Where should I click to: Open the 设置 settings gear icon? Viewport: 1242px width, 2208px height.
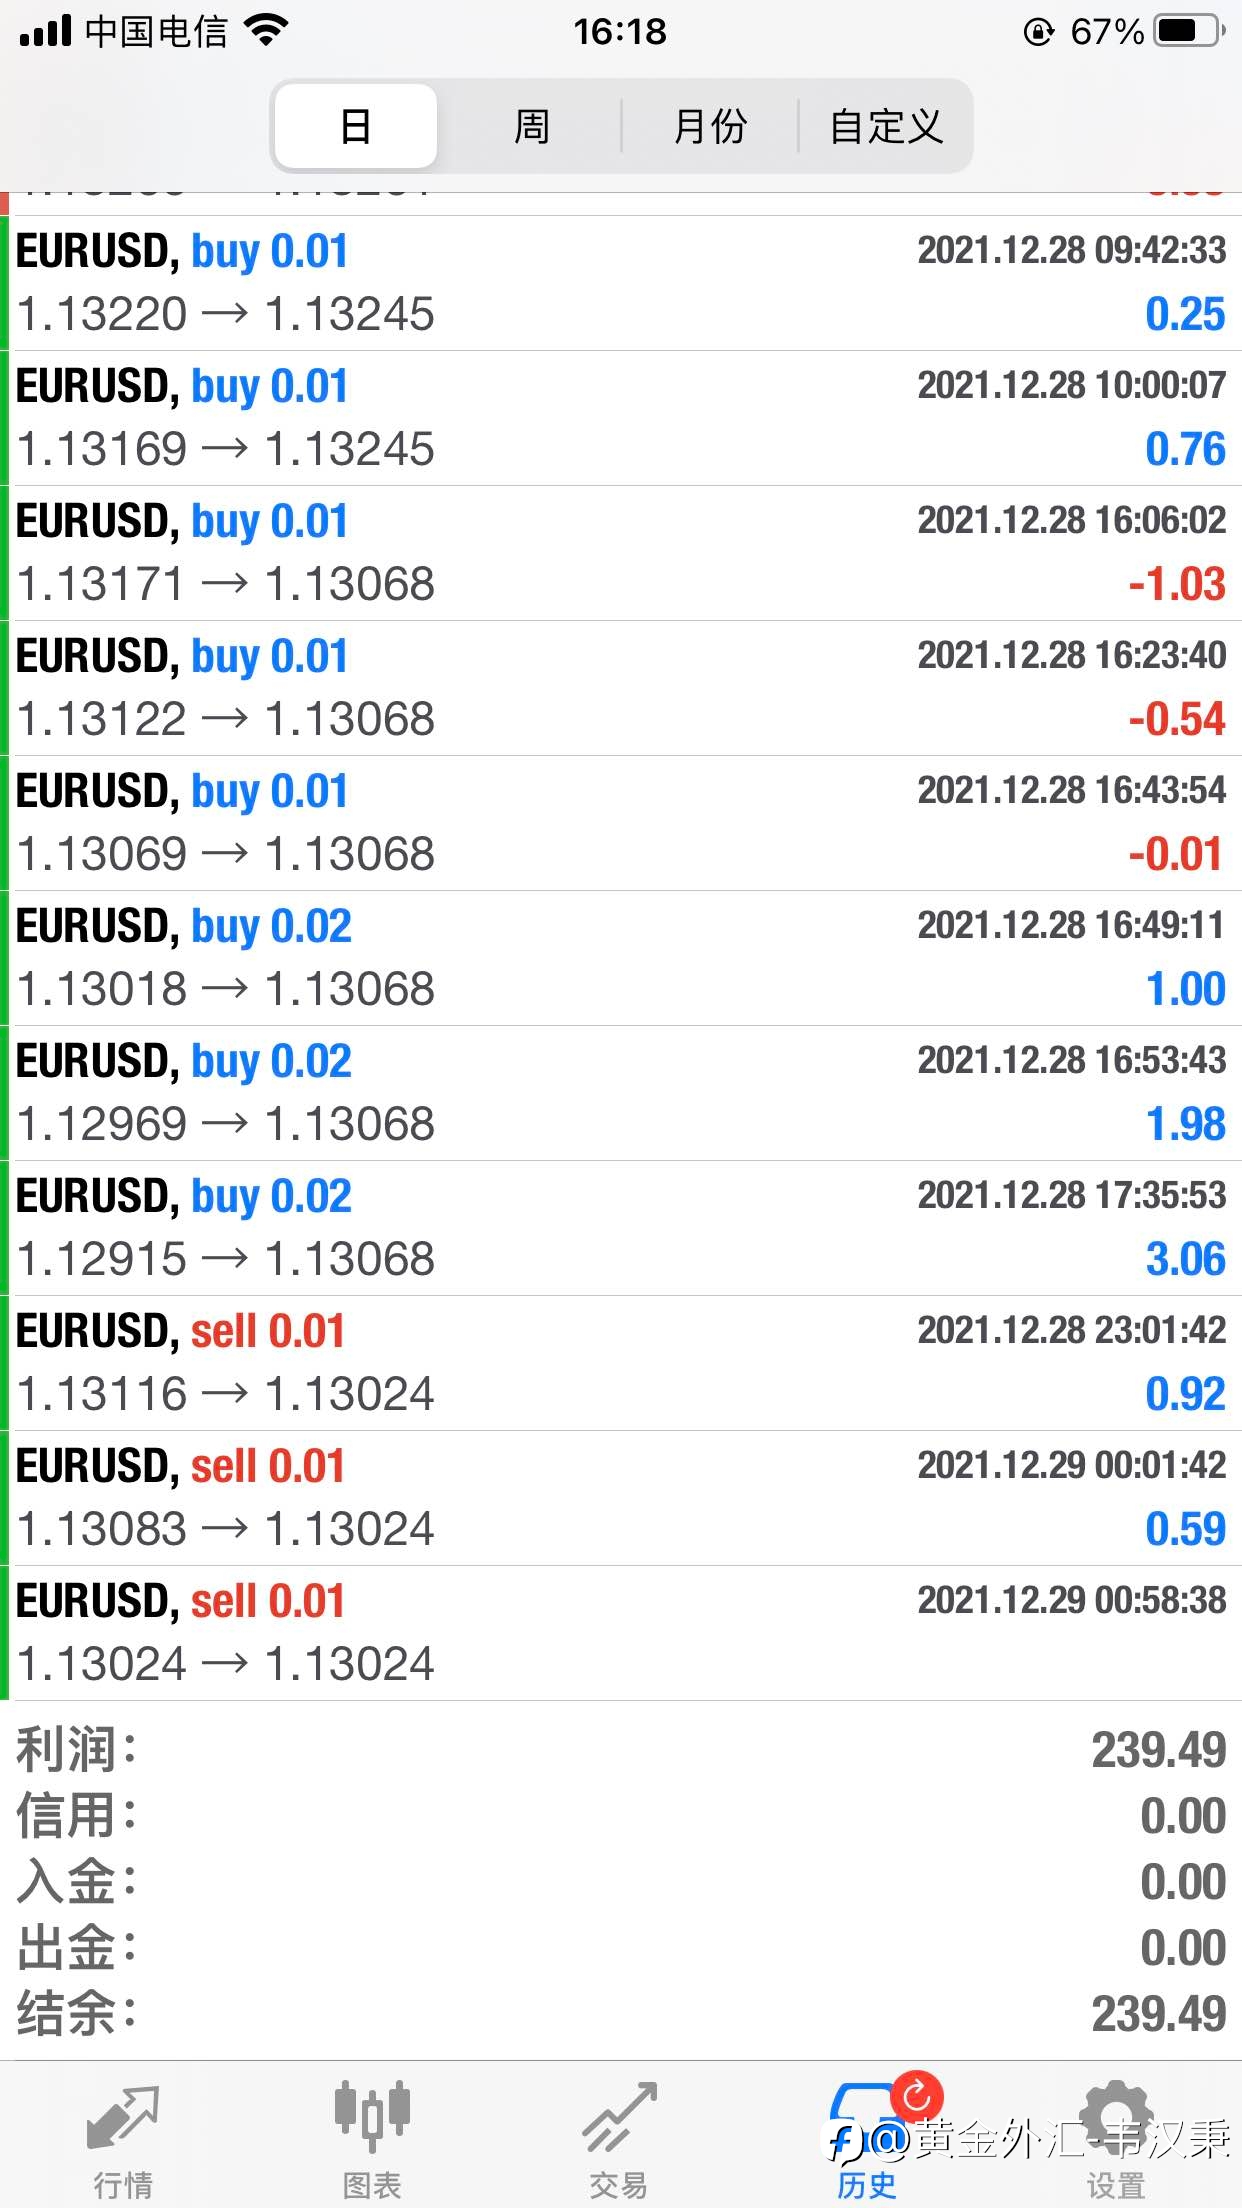[1116, 2116]
